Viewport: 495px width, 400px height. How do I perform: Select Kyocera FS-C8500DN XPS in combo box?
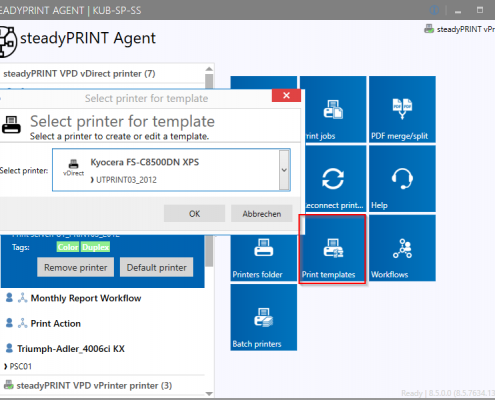pyautogui.click(x=171, y=170)
